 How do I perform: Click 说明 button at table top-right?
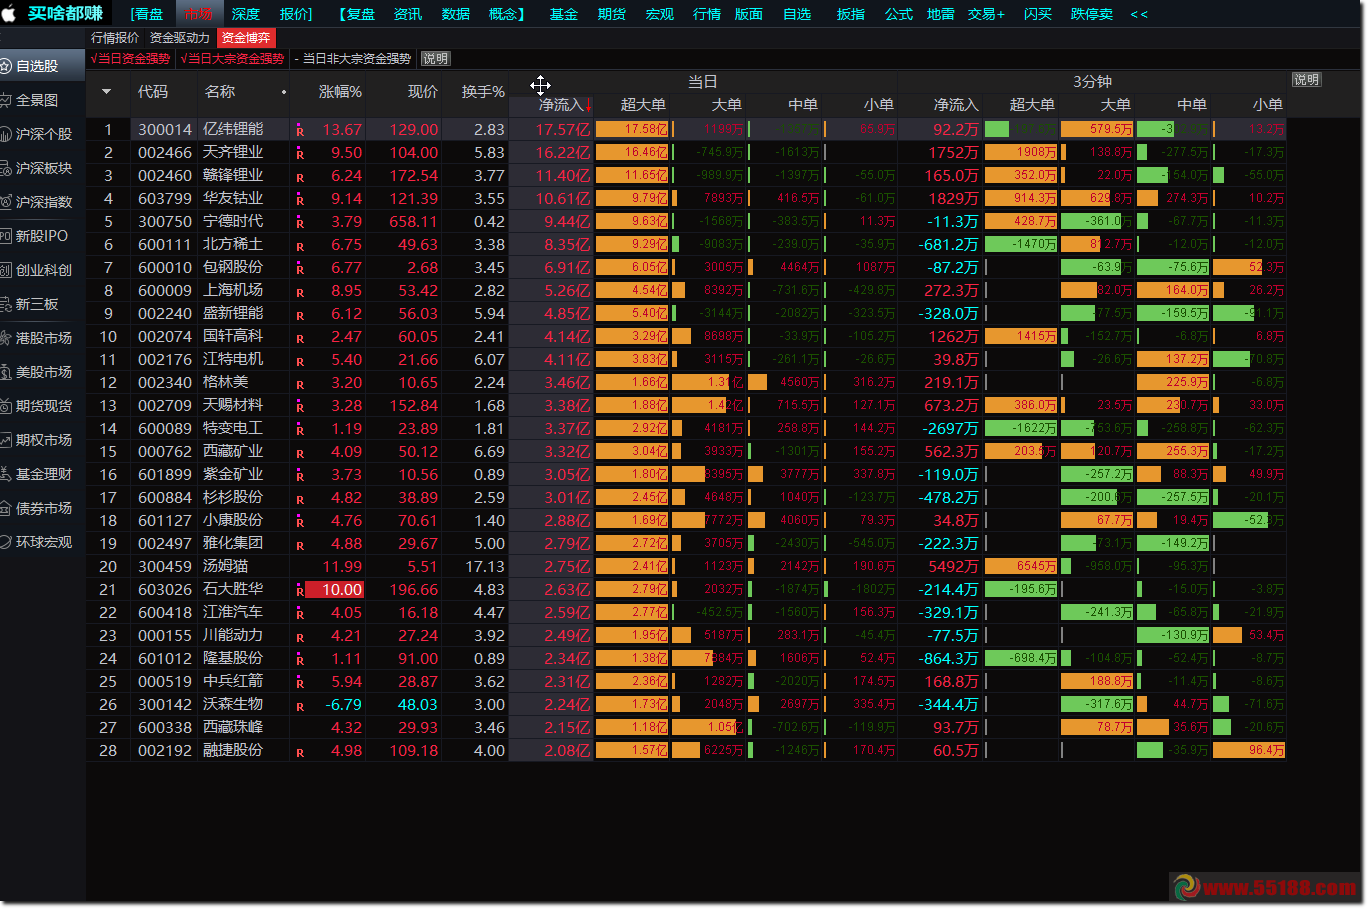(x=1306, y=80)
